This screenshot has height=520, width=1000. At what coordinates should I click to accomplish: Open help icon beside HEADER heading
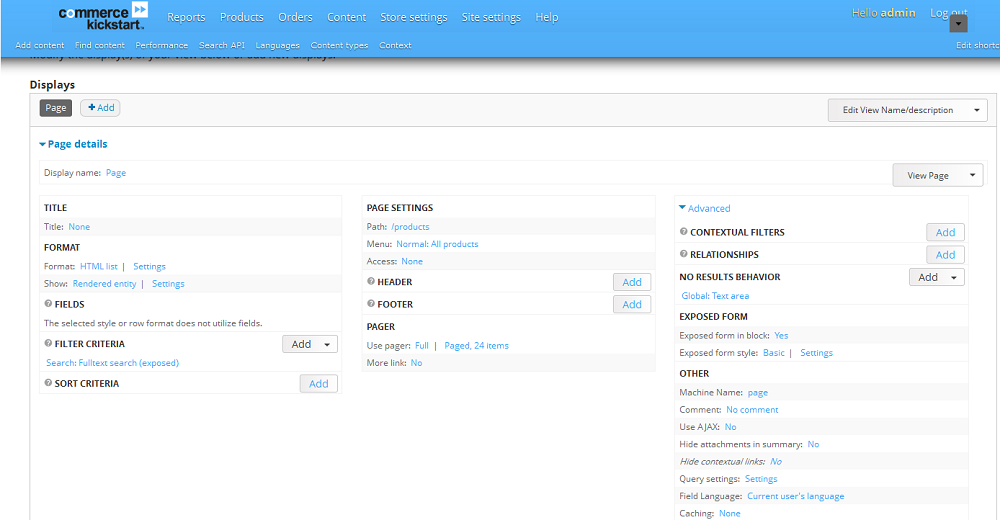click(371, 281)
